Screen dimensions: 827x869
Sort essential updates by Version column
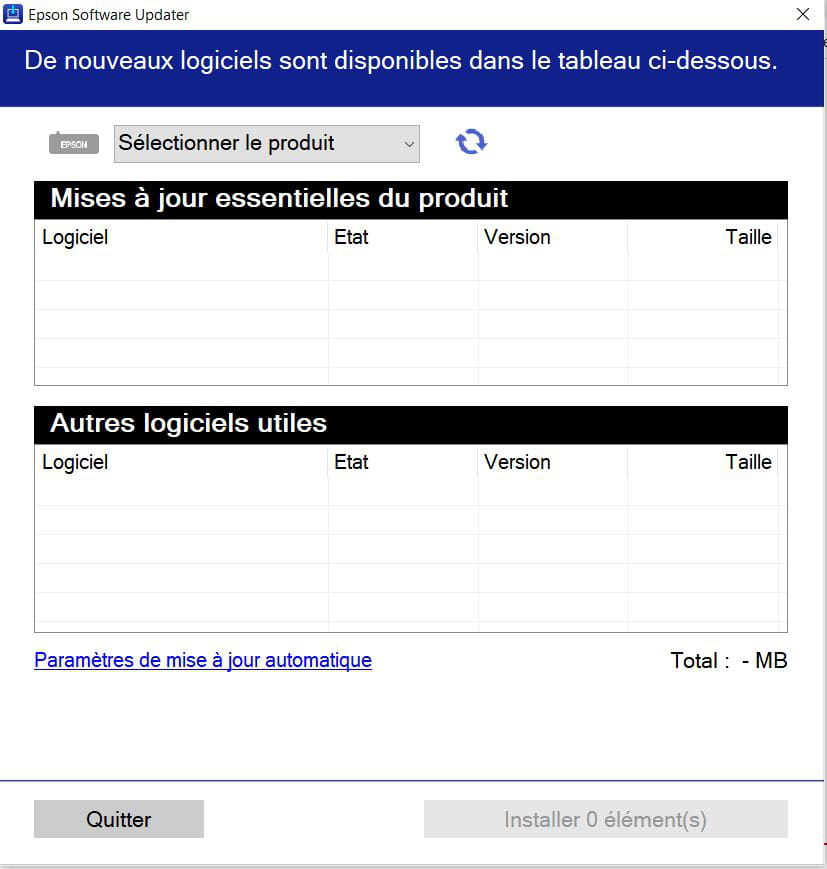tap(553, 237)
